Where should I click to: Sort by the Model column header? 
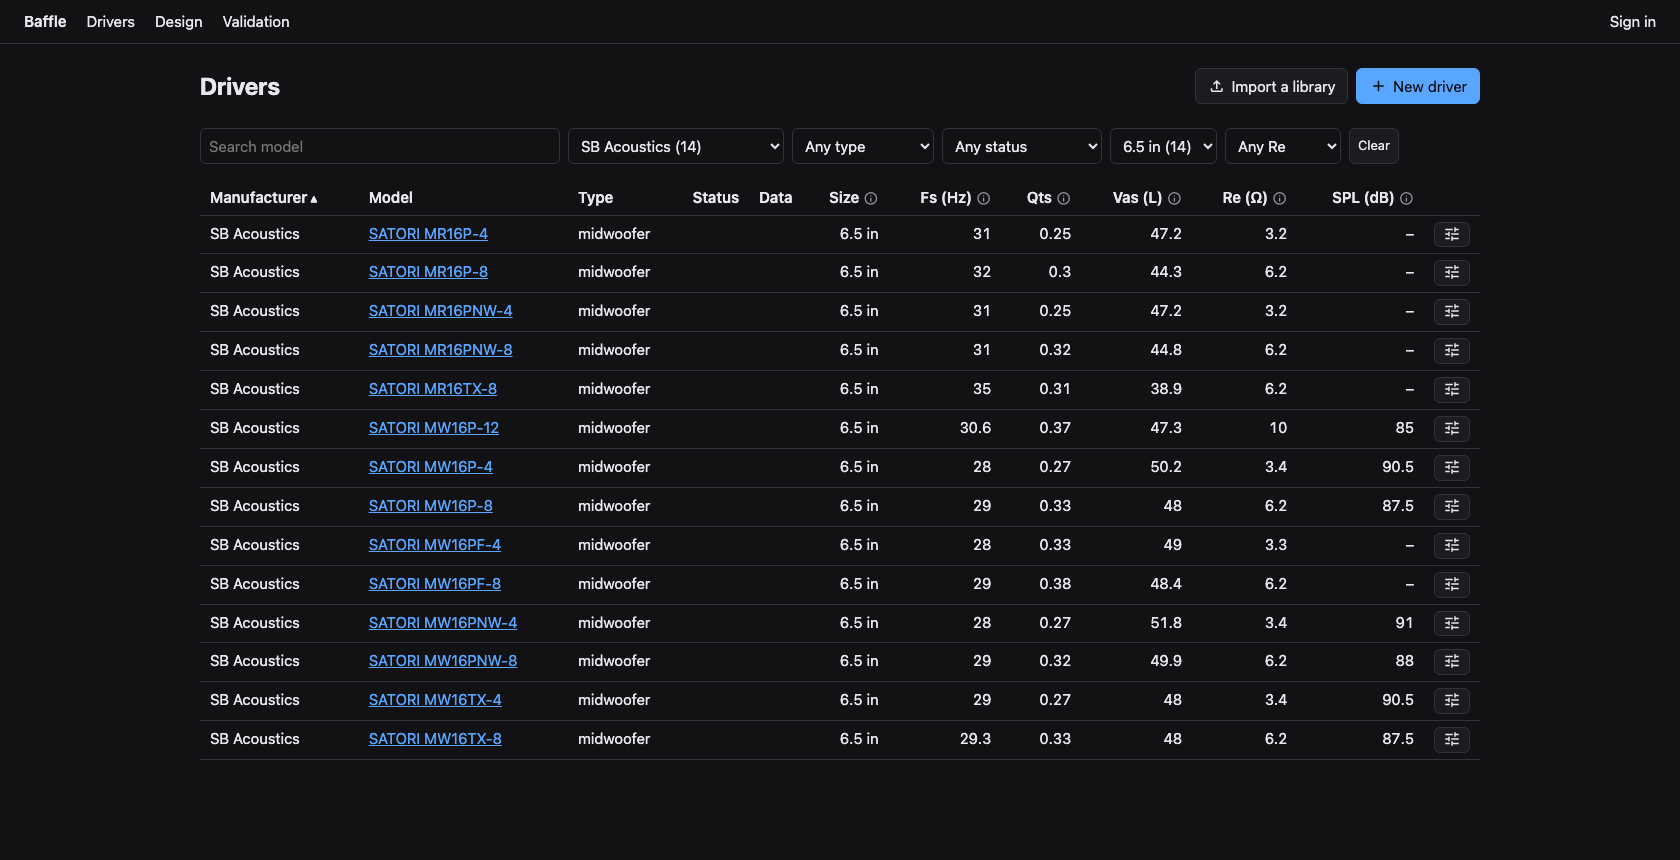(x=391, y=198)
